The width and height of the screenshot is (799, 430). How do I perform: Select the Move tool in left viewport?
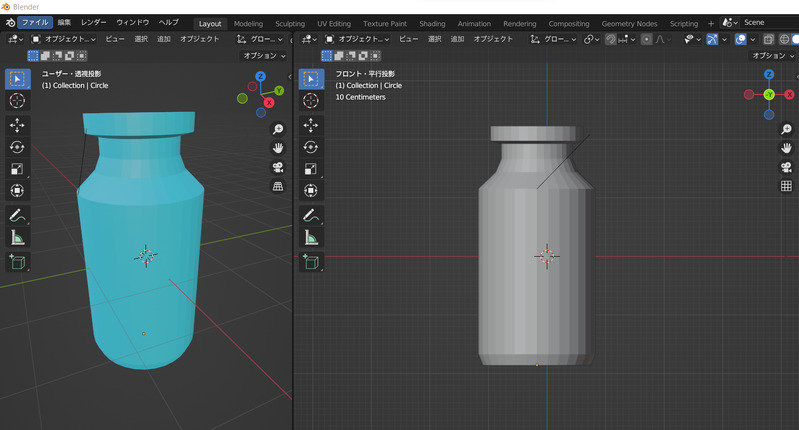tap(17, 125)
